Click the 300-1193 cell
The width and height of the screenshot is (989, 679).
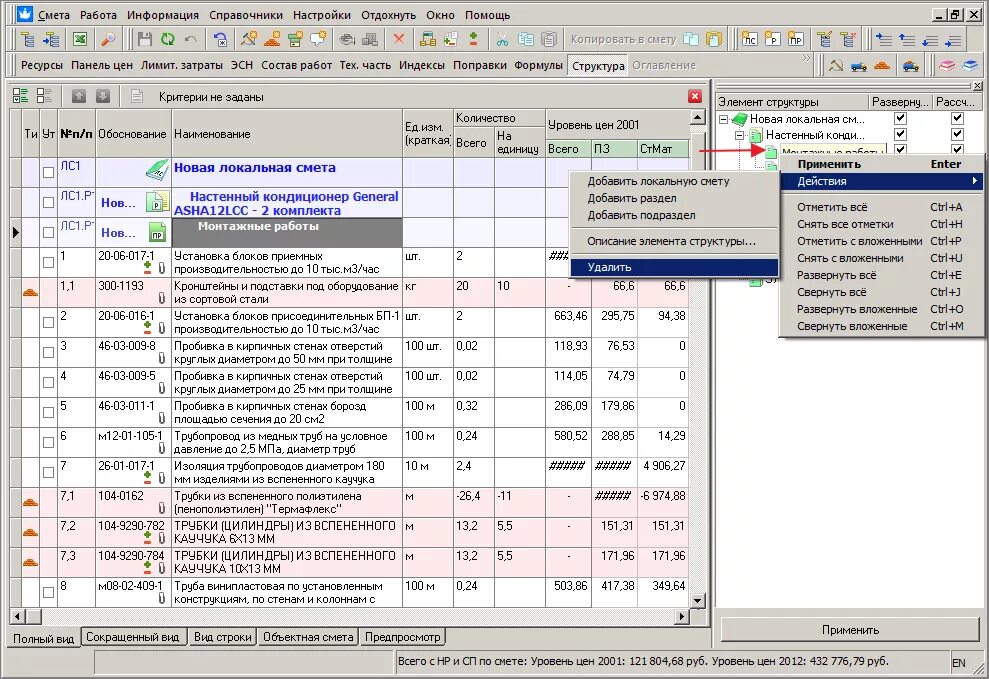(x=133, y=293)
